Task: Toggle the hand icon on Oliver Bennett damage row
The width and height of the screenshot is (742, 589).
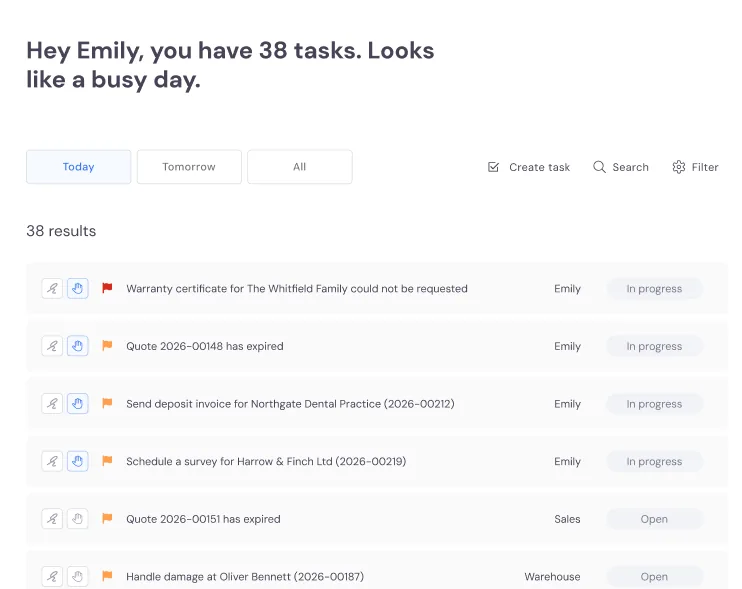Action: pyautogui.click(x=78, y=577)
